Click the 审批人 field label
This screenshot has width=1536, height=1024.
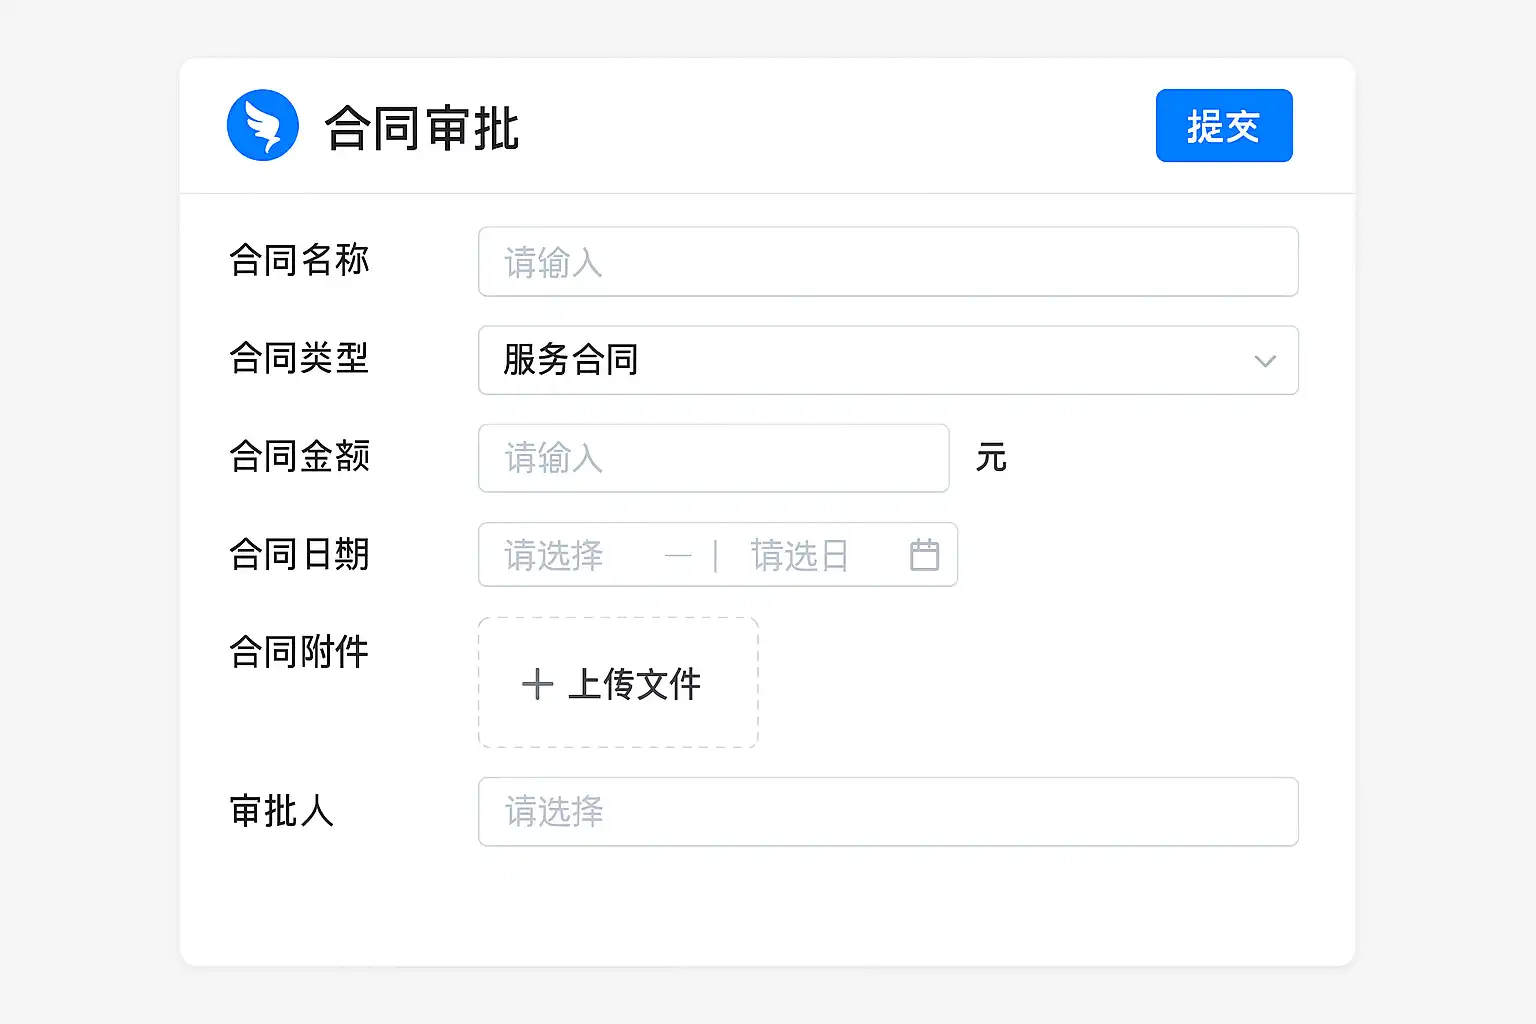click(x=281, y=811)
